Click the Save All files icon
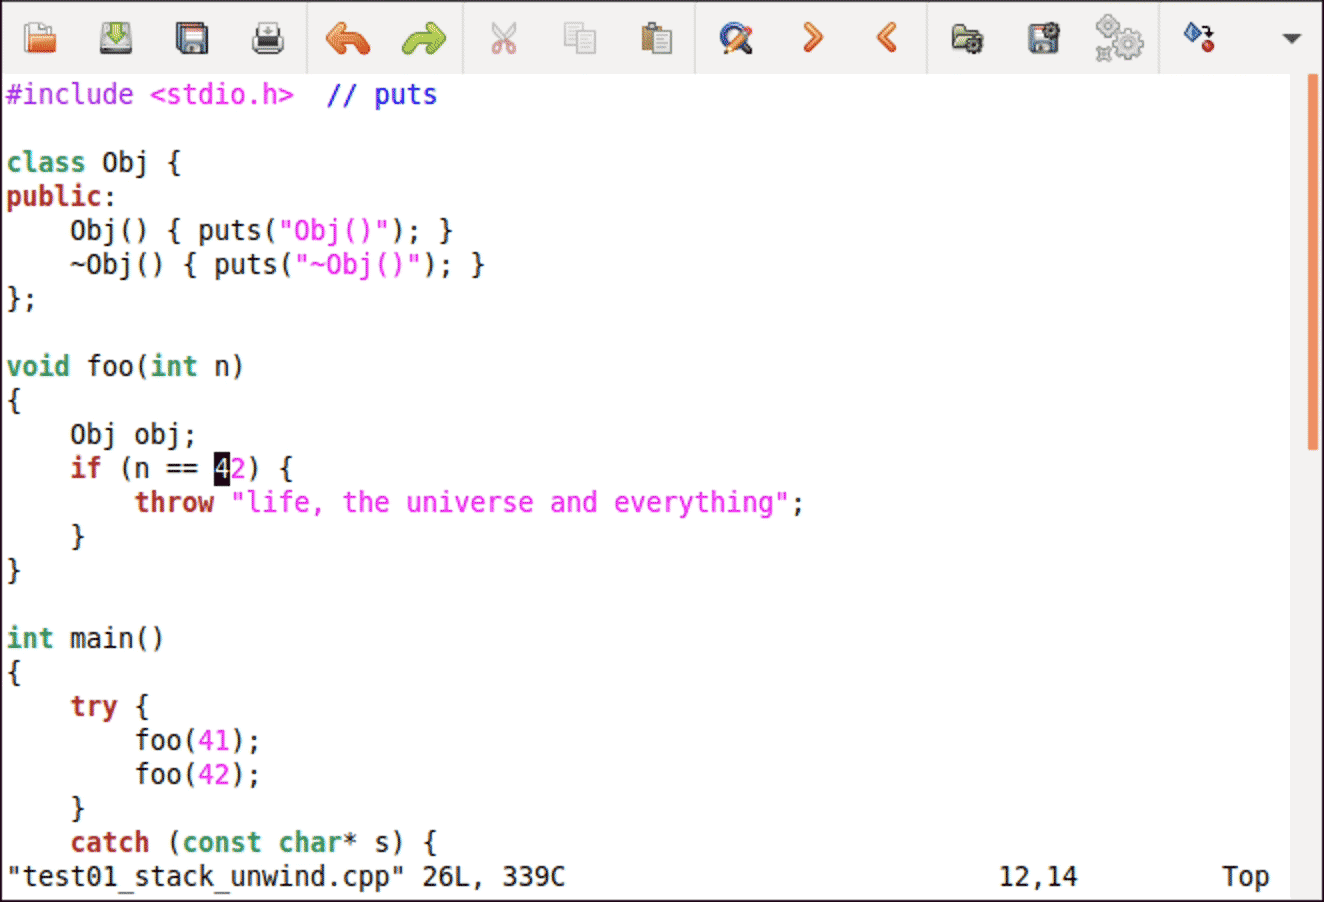Screen dimensions: 1324x902 (x=191, y=38)
